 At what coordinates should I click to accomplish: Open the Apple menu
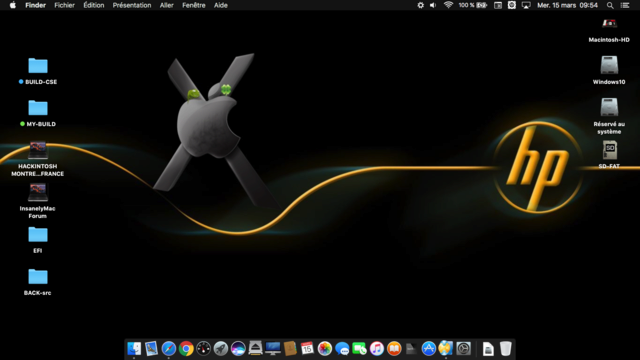[13, 5]
